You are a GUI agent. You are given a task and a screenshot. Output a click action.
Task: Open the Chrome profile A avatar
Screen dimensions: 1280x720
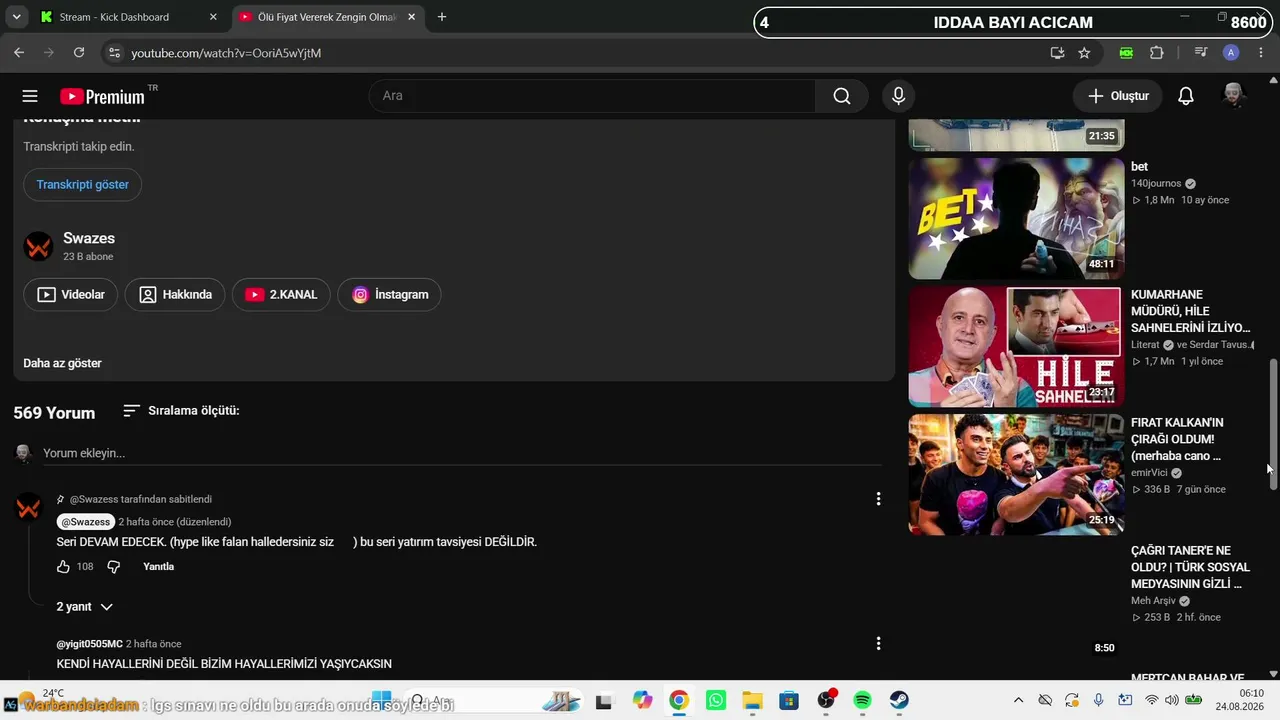tap(1231, 53)
